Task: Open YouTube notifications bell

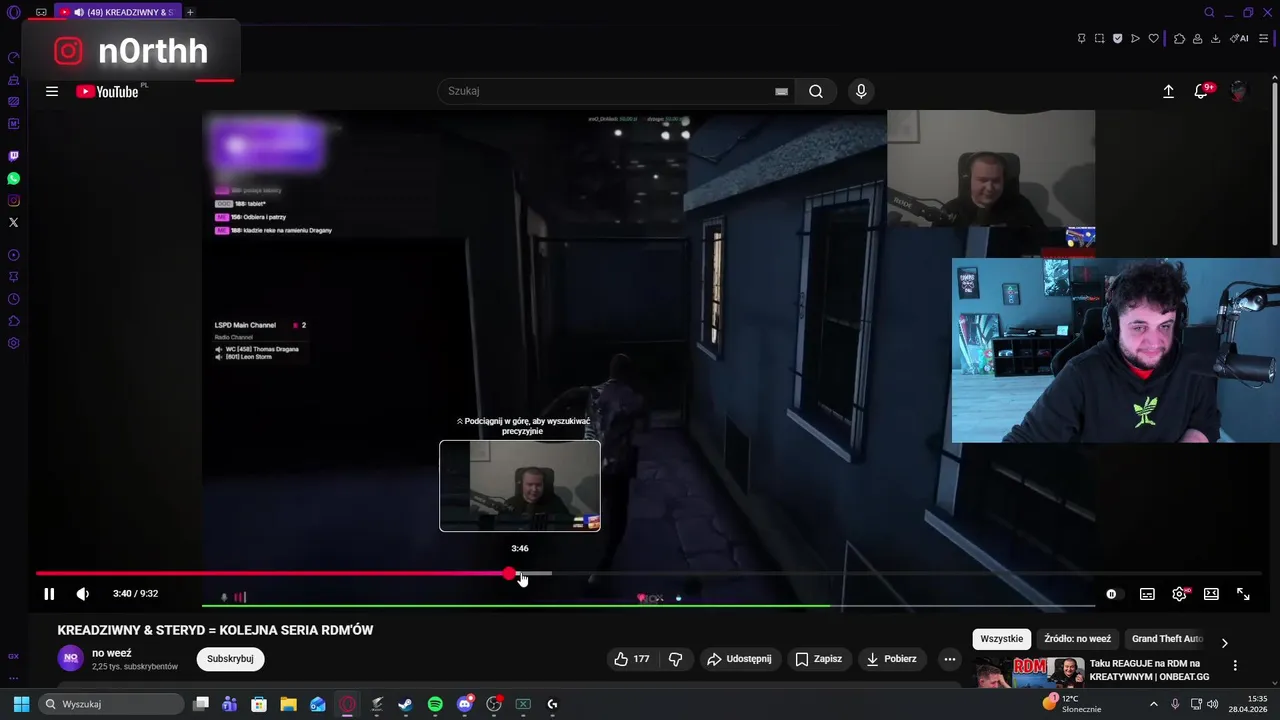Action: pos(1201,91)
